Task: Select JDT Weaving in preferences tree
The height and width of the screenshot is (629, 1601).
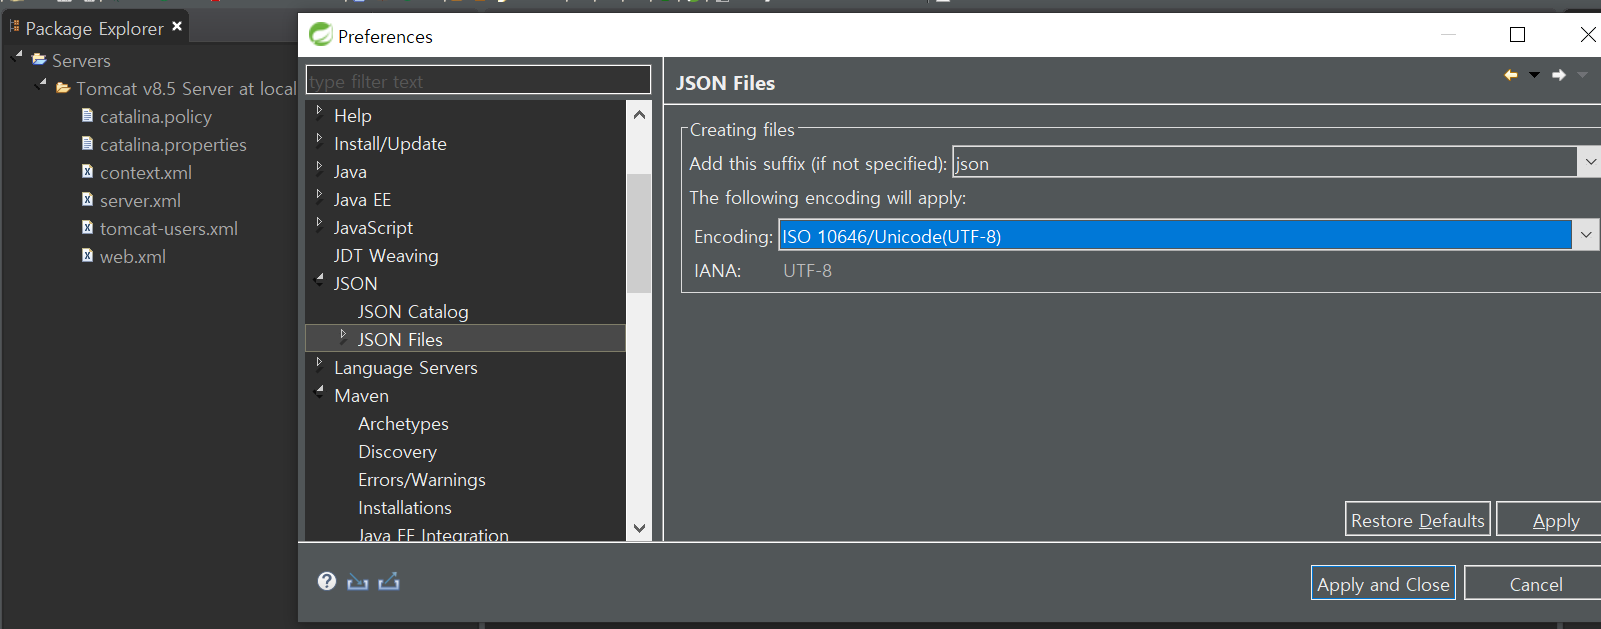Action: pyautogui.click(x=386, y=256)
